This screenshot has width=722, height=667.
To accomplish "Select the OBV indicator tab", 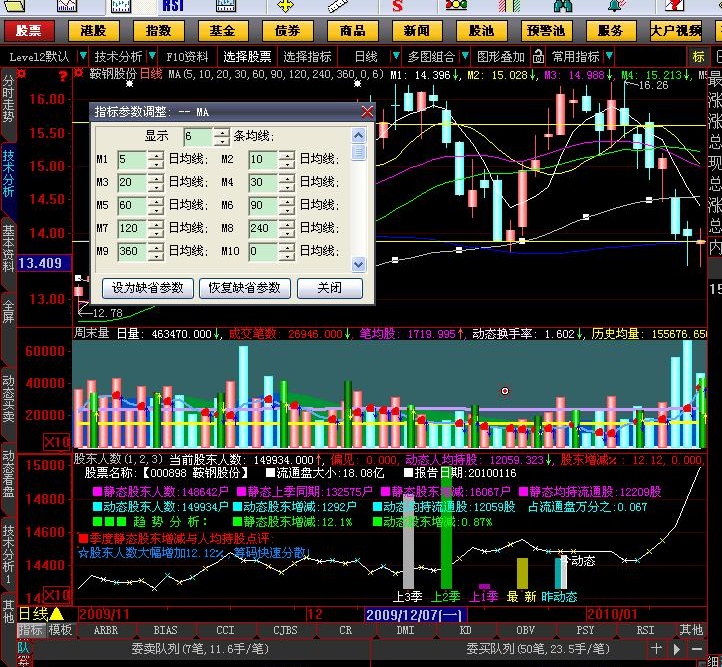I will point(525,630).
